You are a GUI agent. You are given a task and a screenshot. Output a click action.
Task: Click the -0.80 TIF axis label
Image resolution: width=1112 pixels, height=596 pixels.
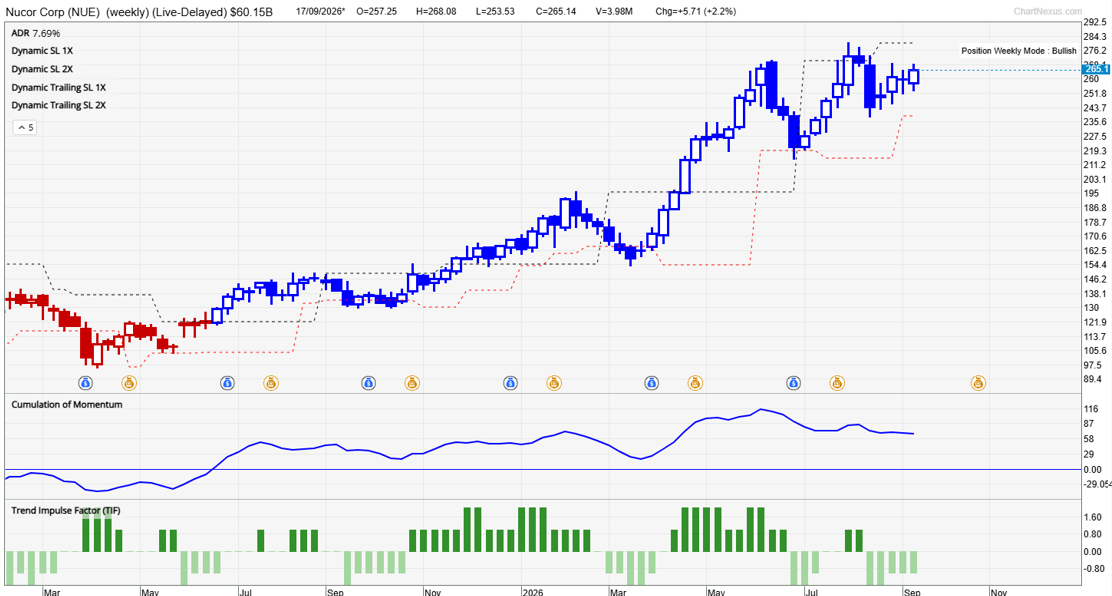point(1094,568)
